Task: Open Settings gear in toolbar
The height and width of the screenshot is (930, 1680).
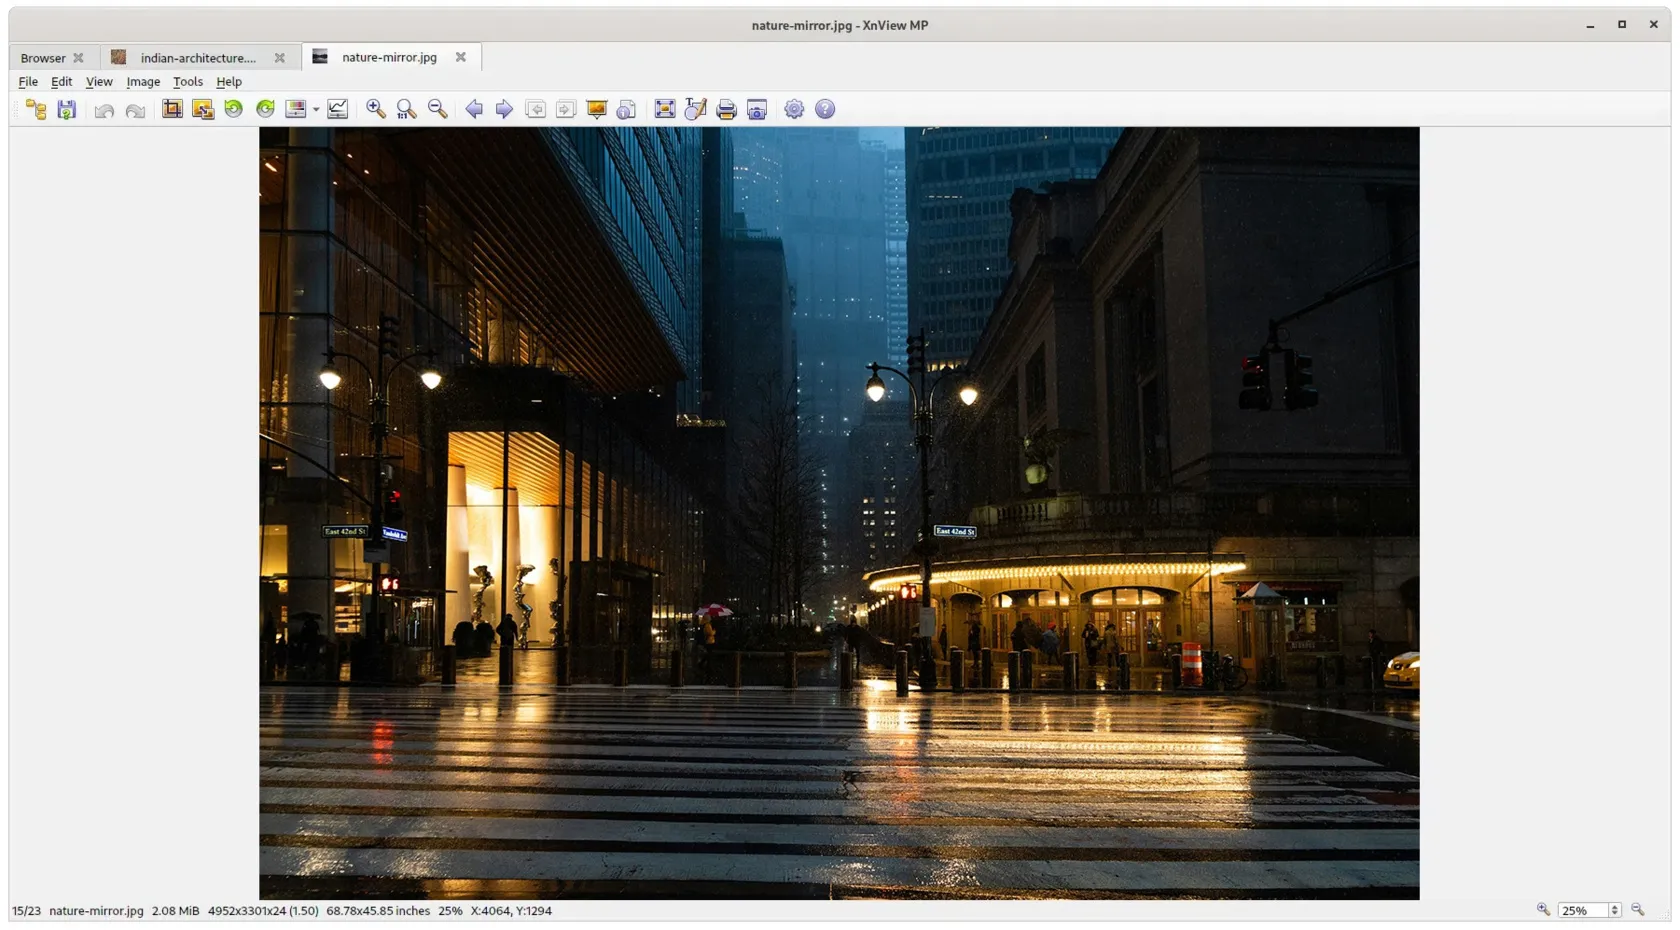Action: (x=794, y=110)
